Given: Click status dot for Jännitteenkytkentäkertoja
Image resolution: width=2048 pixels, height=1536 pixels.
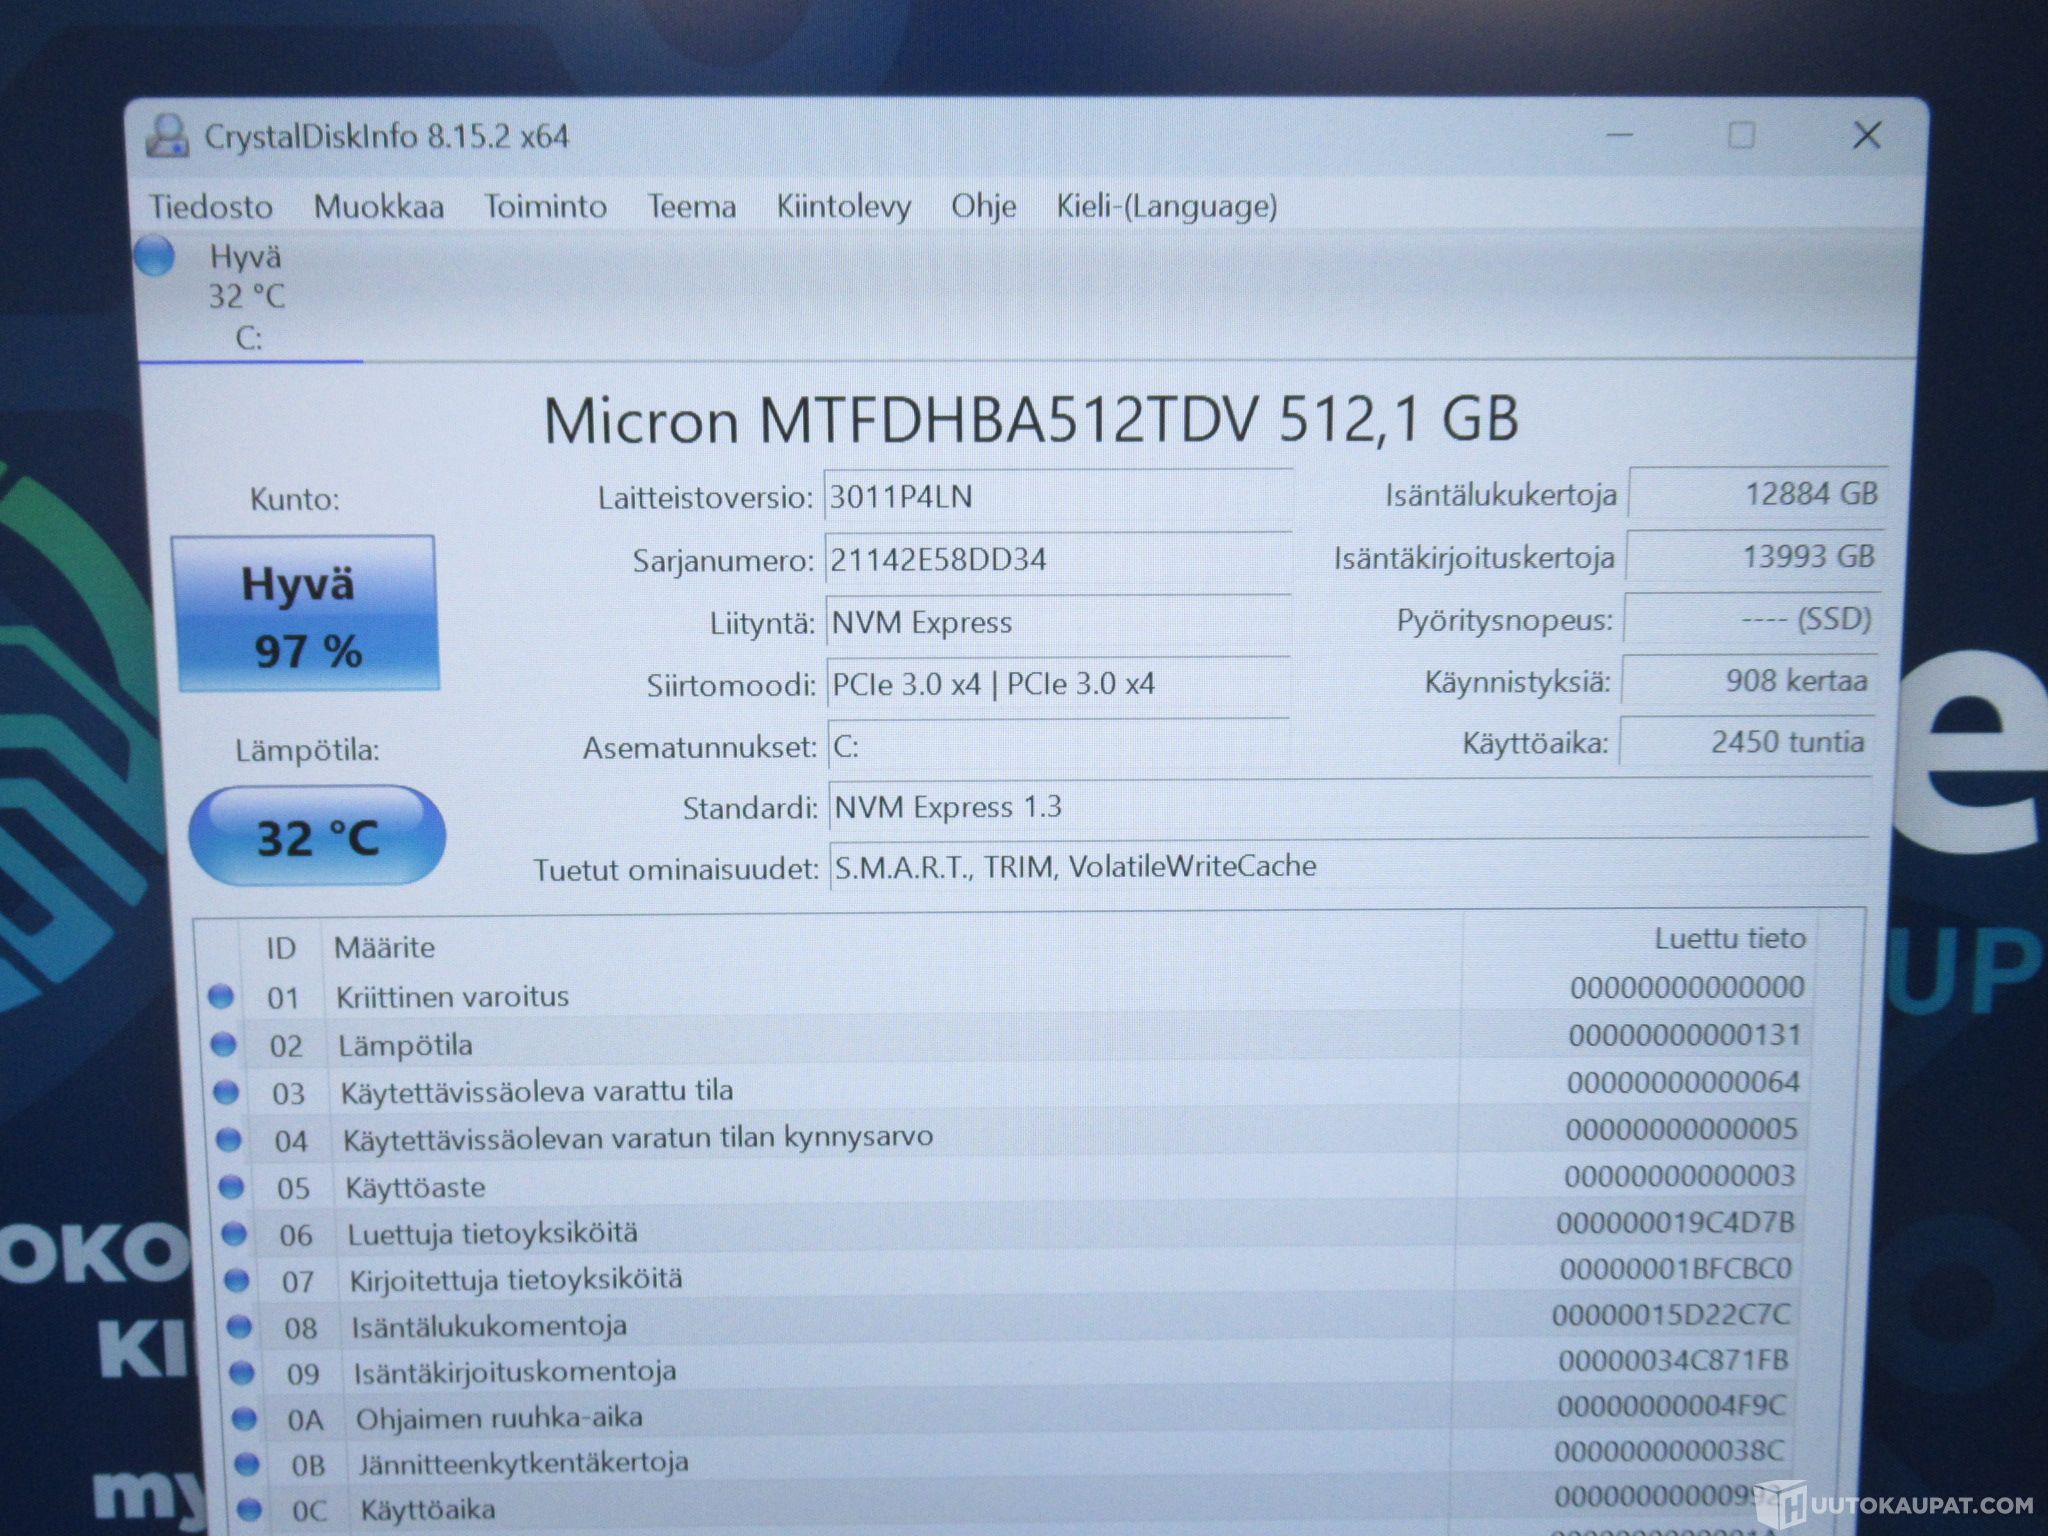Looking at the screenshot, I should click(x=247, y=1464).
